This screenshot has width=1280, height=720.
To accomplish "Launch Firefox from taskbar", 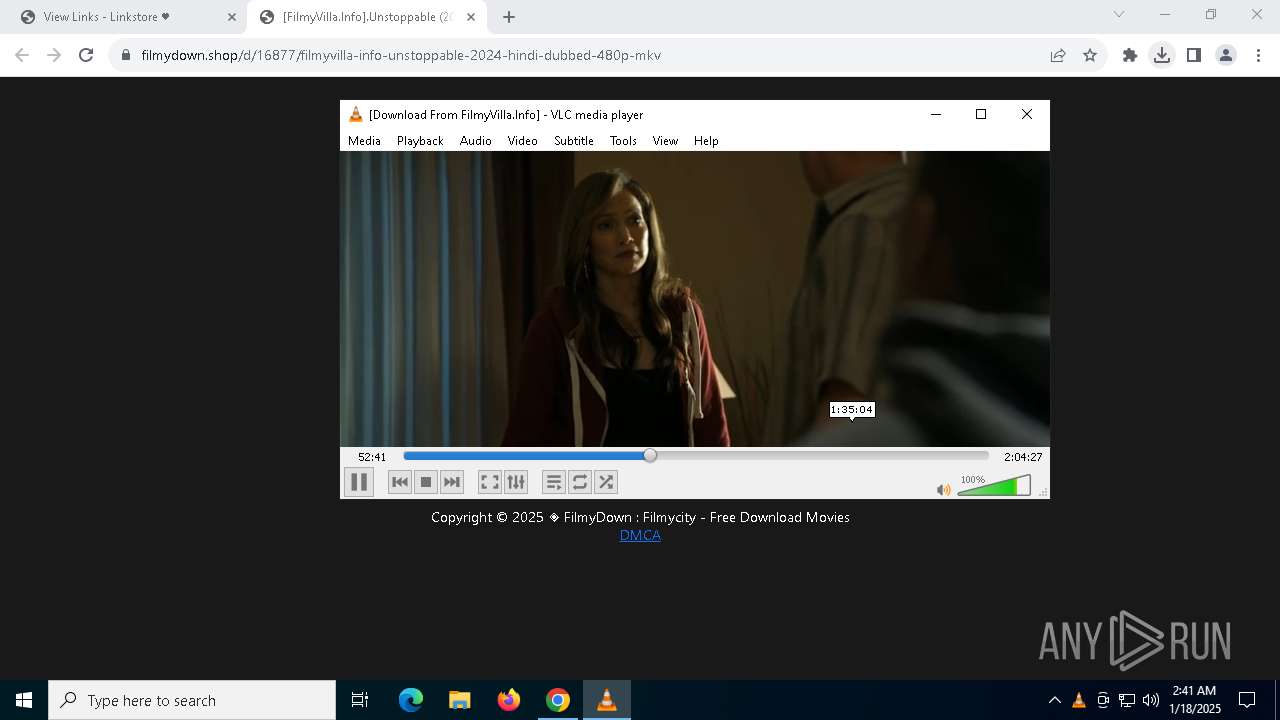I will pos(509,700).
